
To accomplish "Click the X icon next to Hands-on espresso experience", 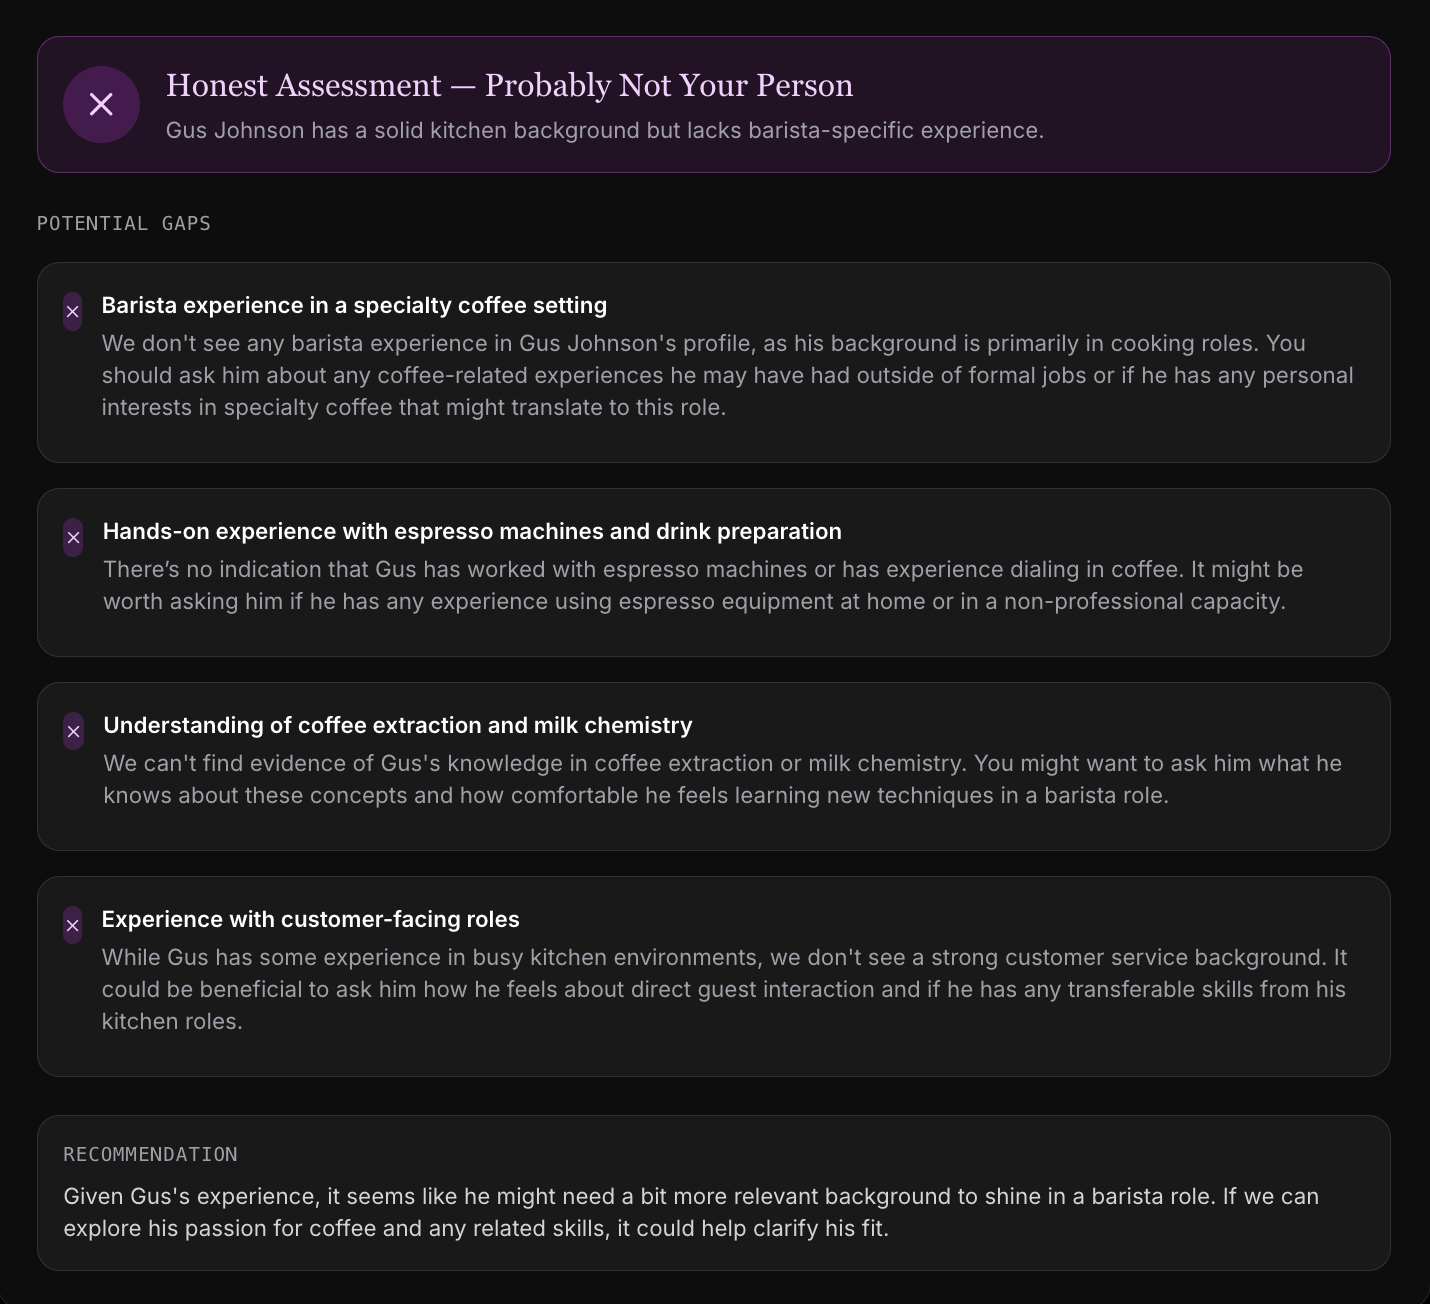I will (x=73, y=538).
